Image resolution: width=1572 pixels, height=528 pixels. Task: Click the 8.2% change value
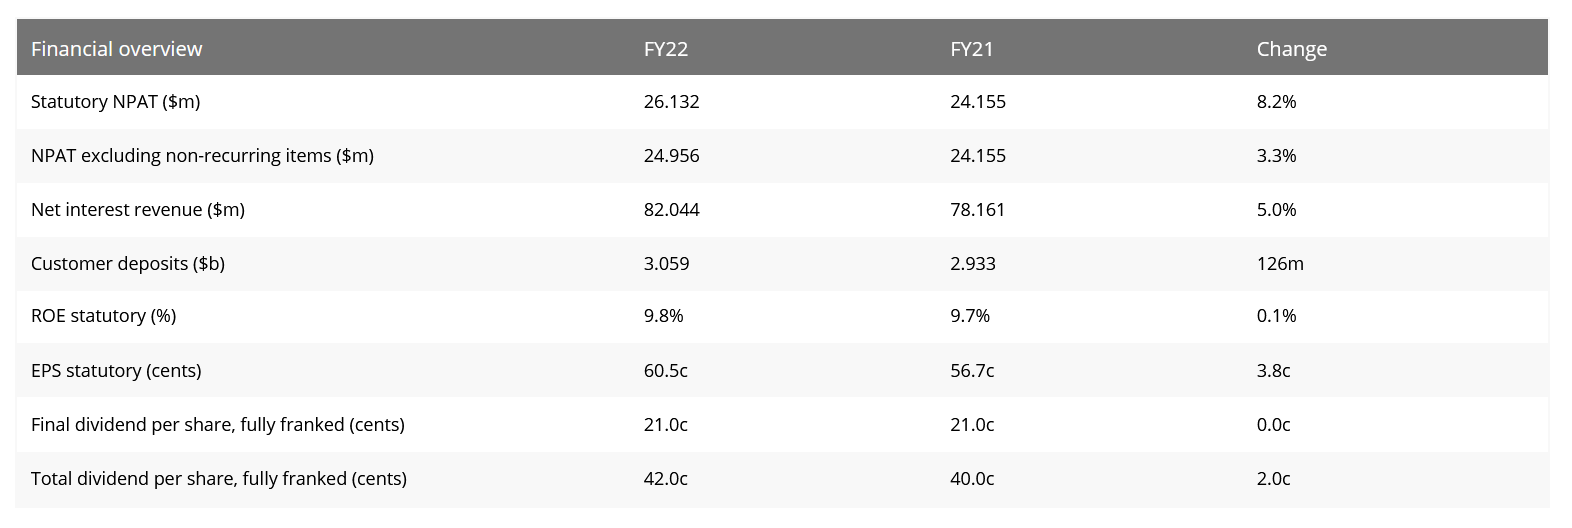(x=1276, y=102)
